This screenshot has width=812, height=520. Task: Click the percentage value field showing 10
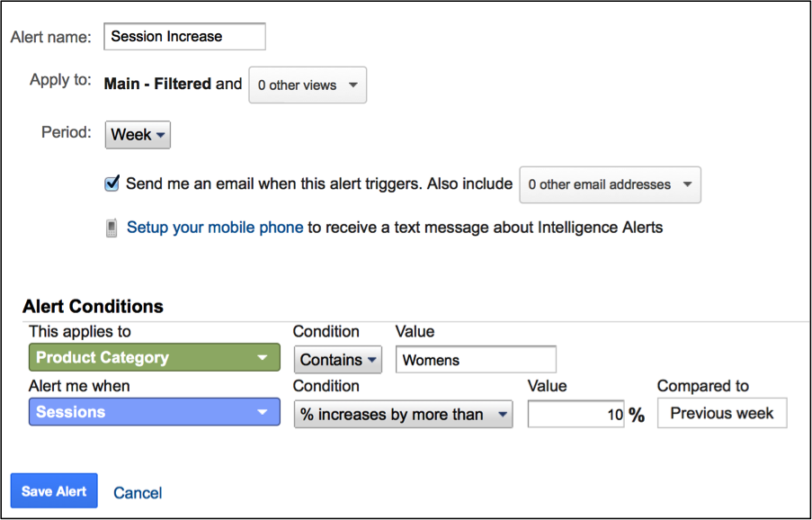tap(576, 414)
